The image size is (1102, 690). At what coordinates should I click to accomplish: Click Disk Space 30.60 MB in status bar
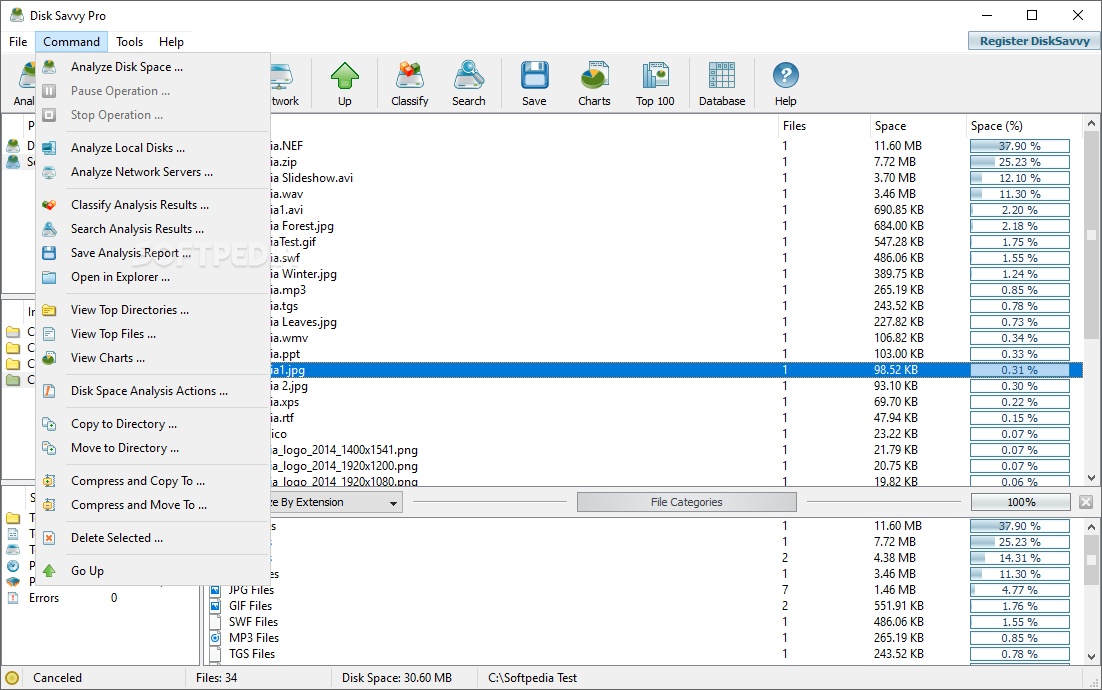click(396, 678)
